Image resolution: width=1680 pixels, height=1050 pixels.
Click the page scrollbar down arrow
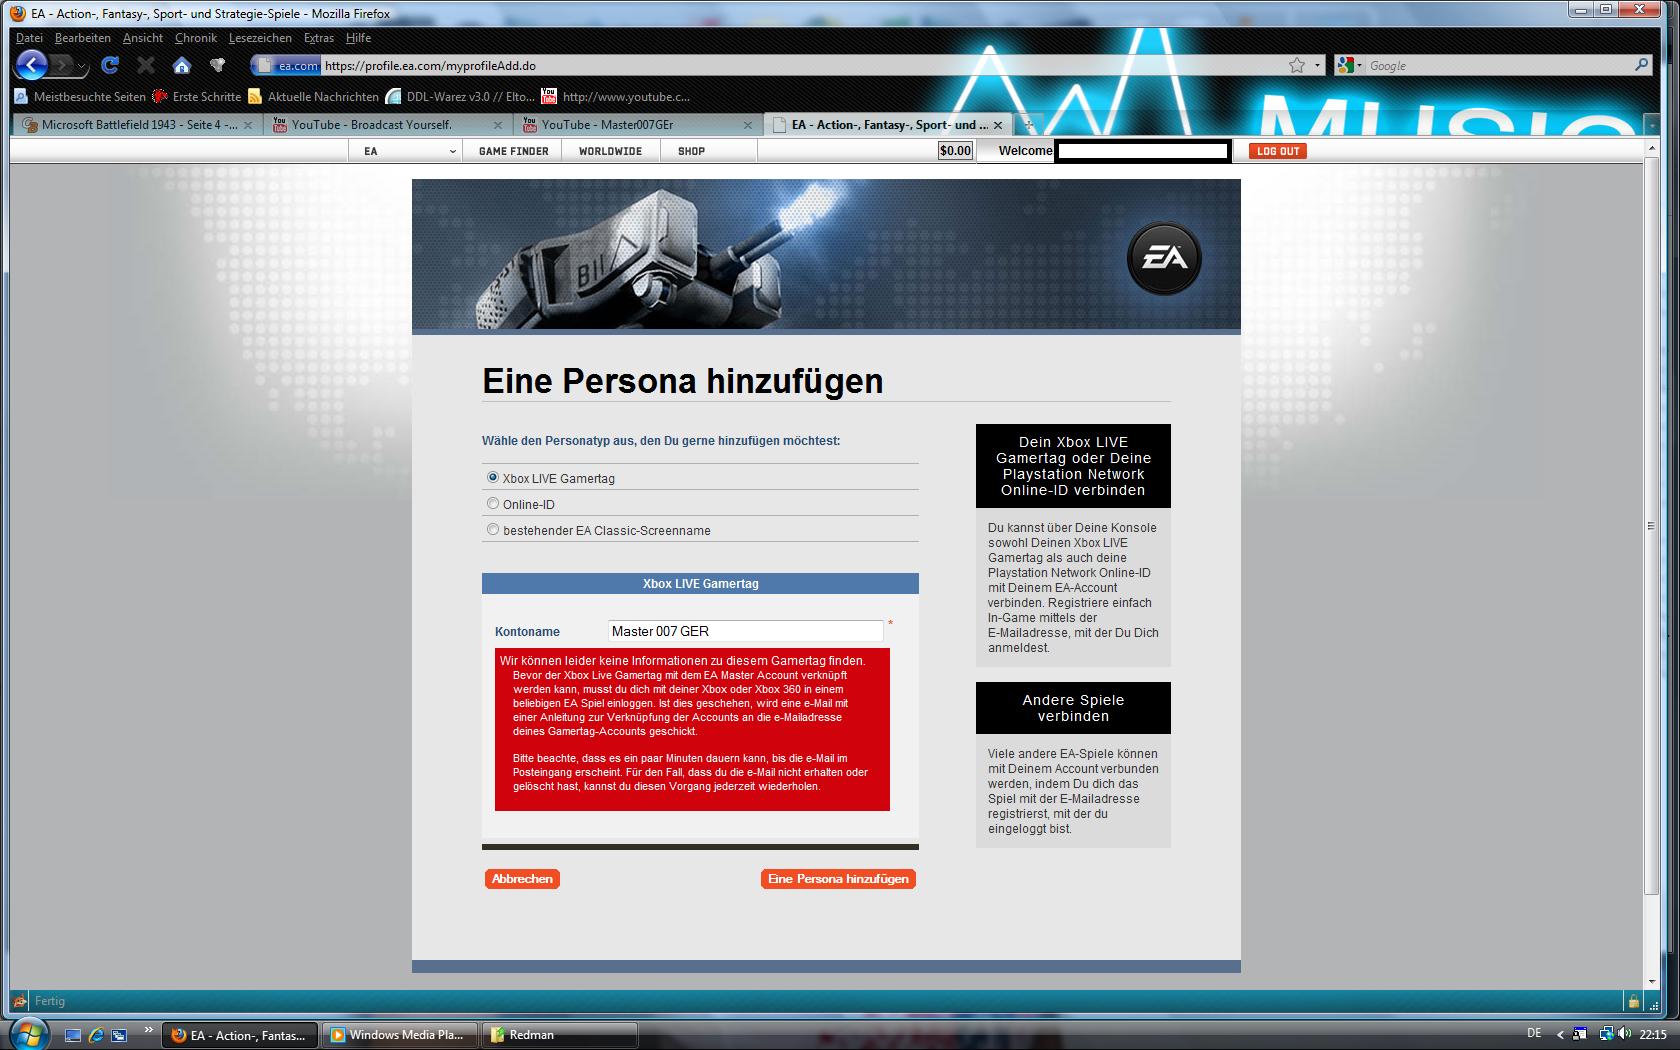pyautogui.click(x=1651, y=981)
